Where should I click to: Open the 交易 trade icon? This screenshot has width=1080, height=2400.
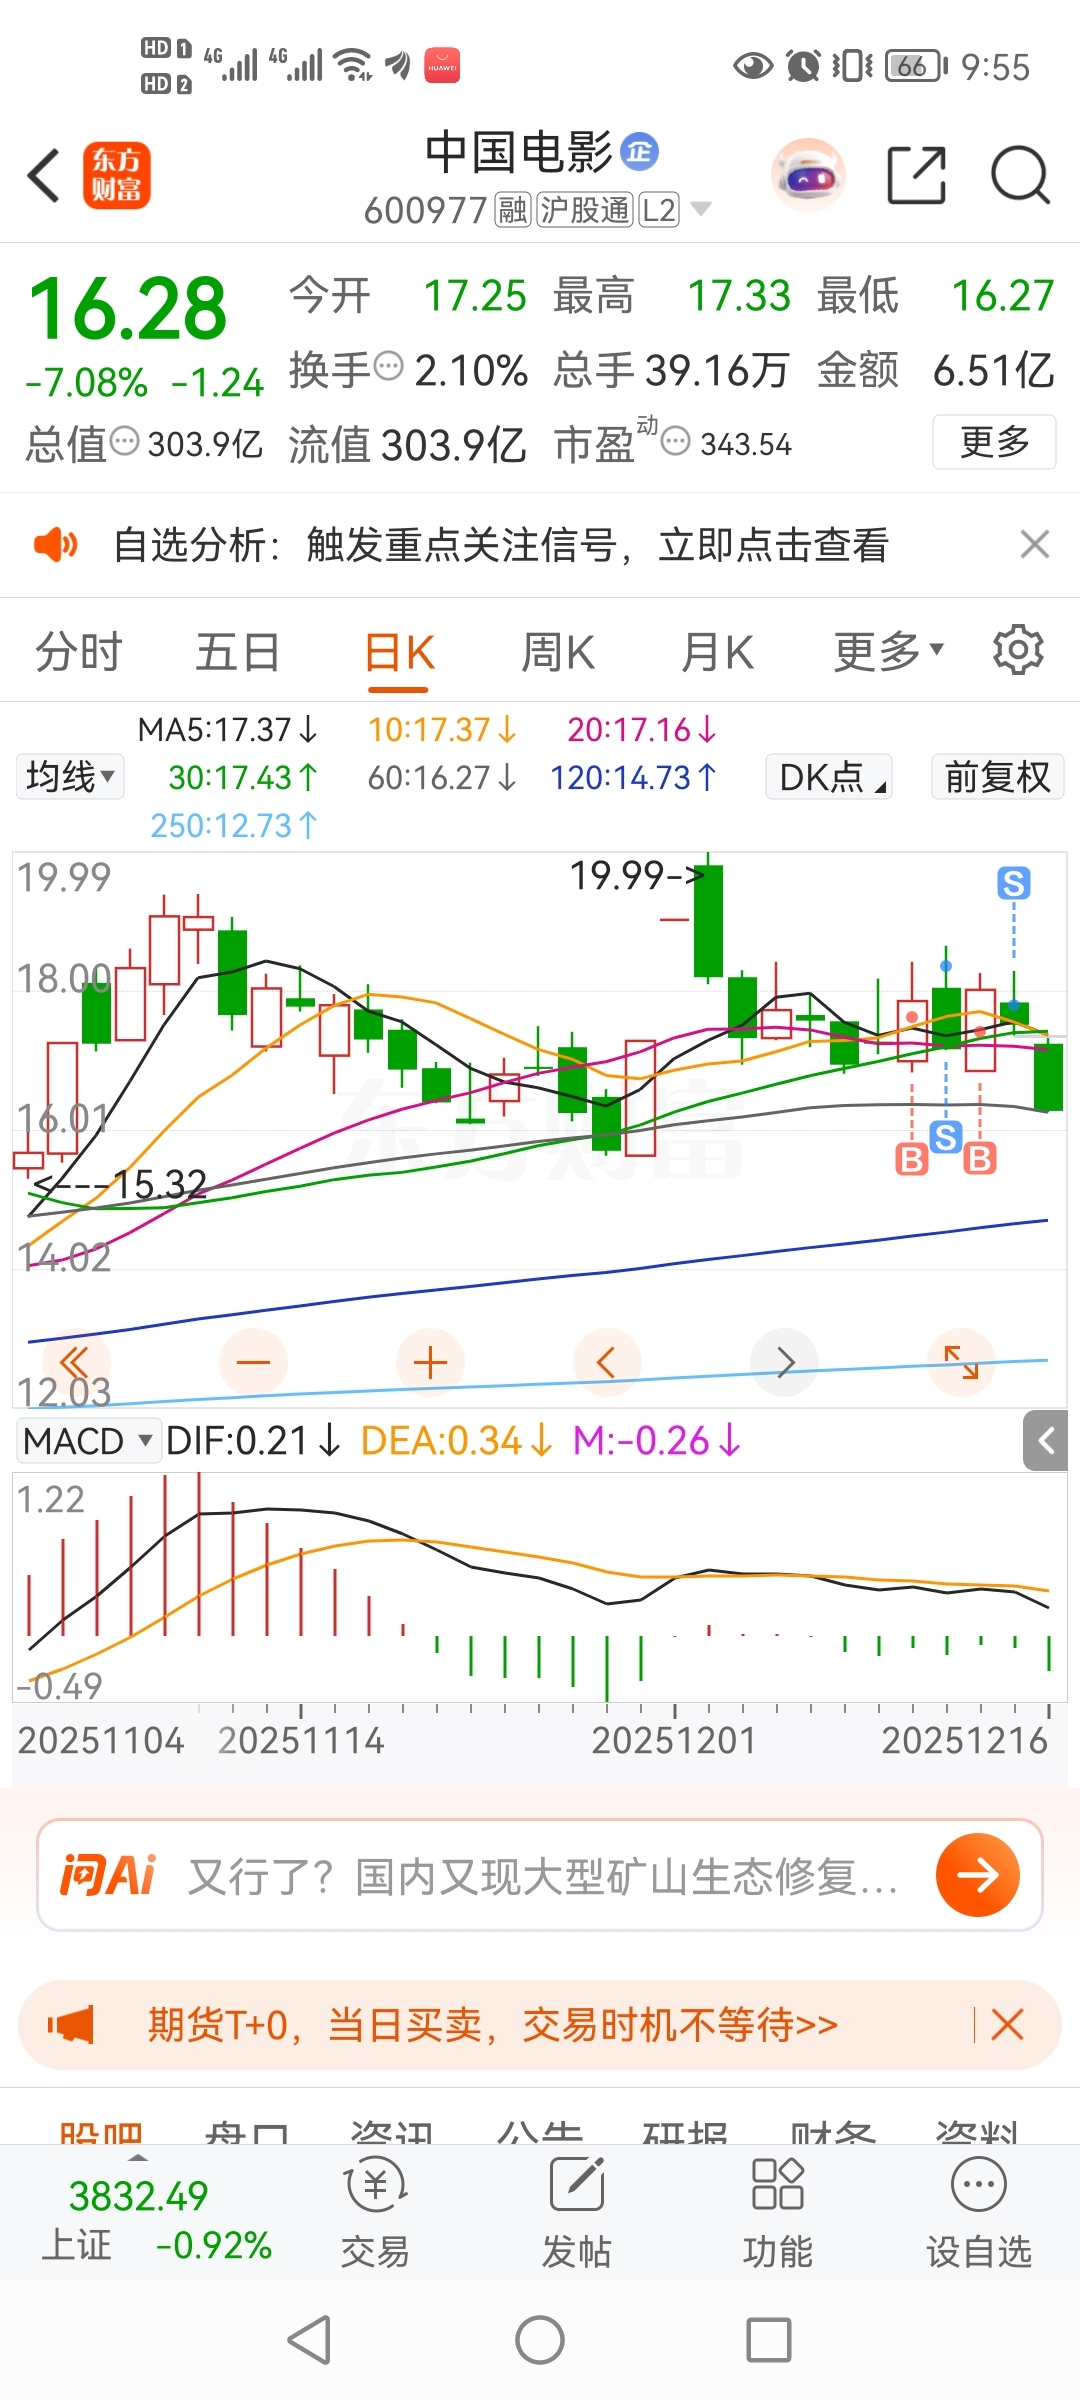pos(376,2213)
